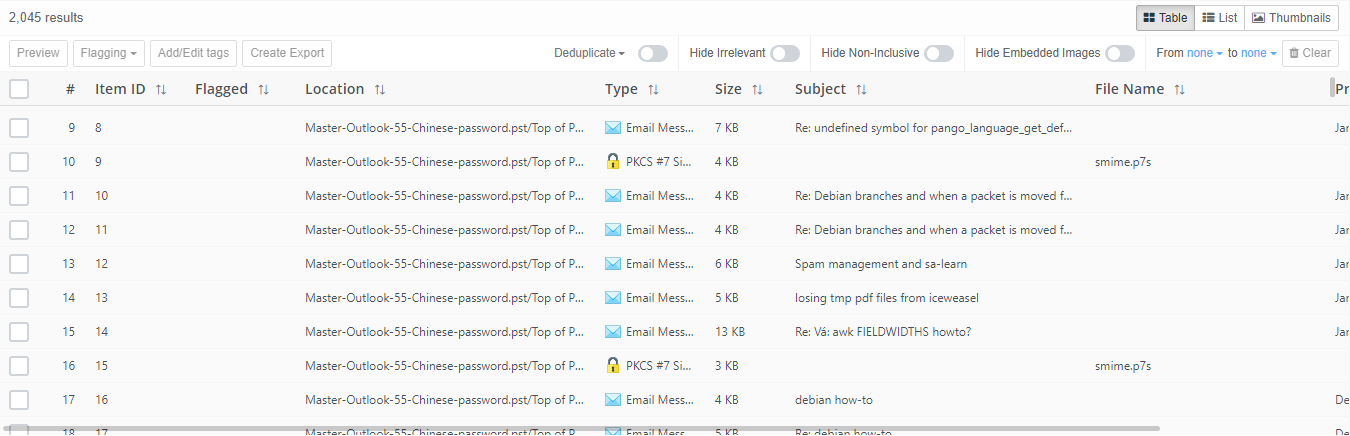Toggle the Deduplicate switch
Viewport: 1350px width, 436px height.
pos(652,53)
